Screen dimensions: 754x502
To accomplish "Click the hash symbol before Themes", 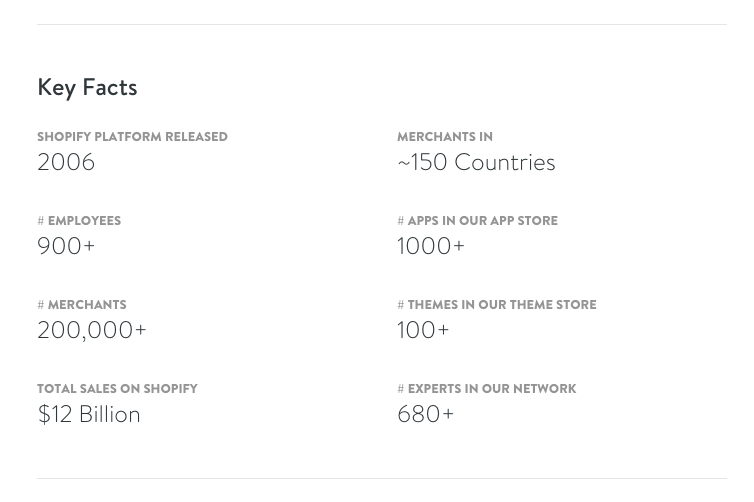I will (401, 305).
